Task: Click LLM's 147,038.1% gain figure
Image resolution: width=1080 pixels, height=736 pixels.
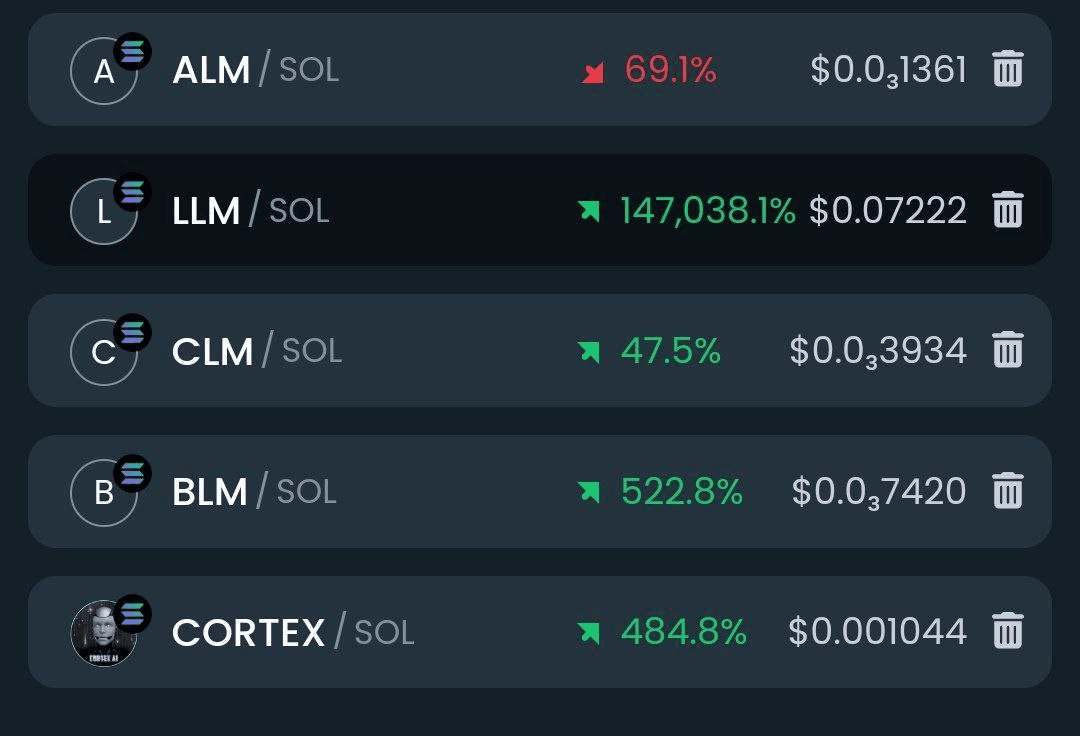Action: pos(708,211)
